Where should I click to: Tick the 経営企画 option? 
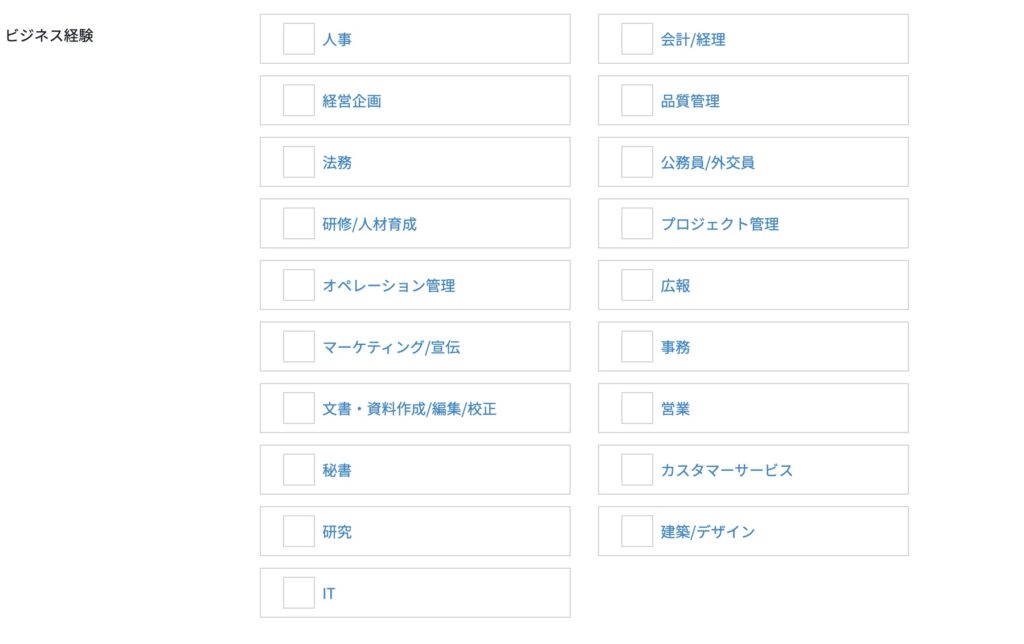[298, 101]
